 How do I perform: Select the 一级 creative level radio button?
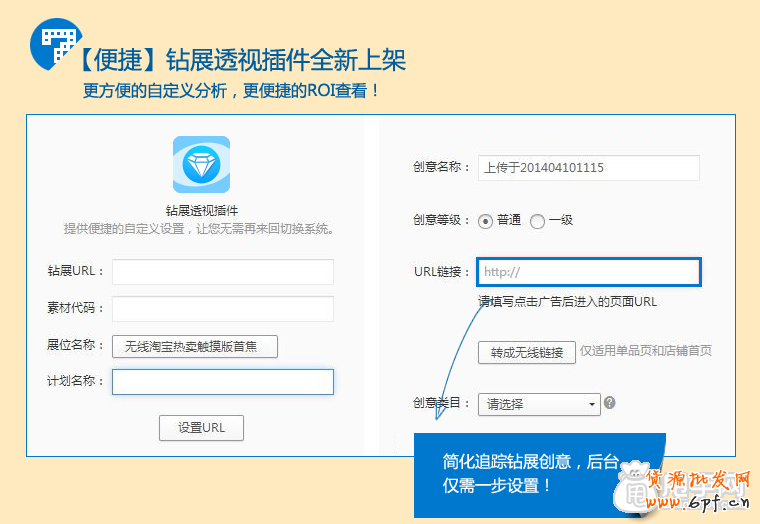[537, 222]
